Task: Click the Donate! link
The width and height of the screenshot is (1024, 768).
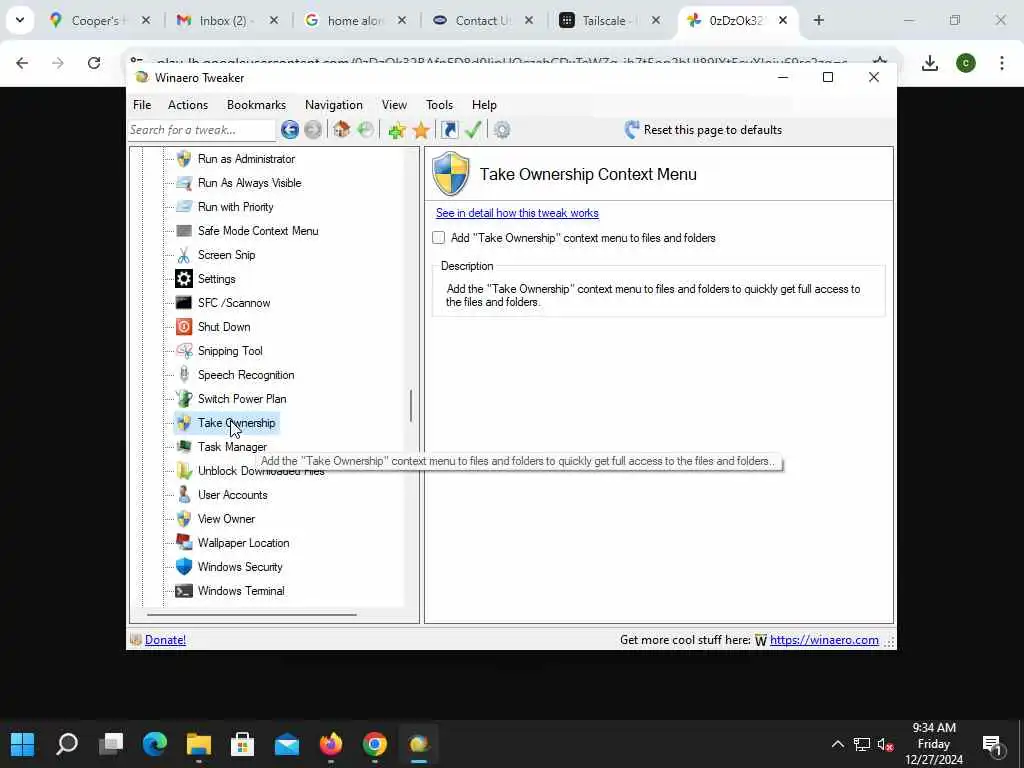Action: 165,640
